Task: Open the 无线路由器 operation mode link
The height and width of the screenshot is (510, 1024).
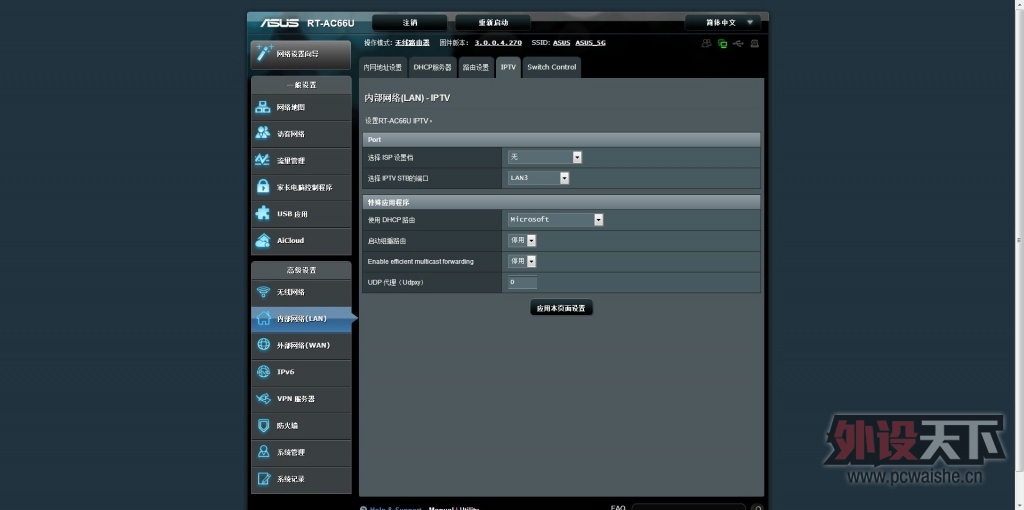Action: [412, 43]
